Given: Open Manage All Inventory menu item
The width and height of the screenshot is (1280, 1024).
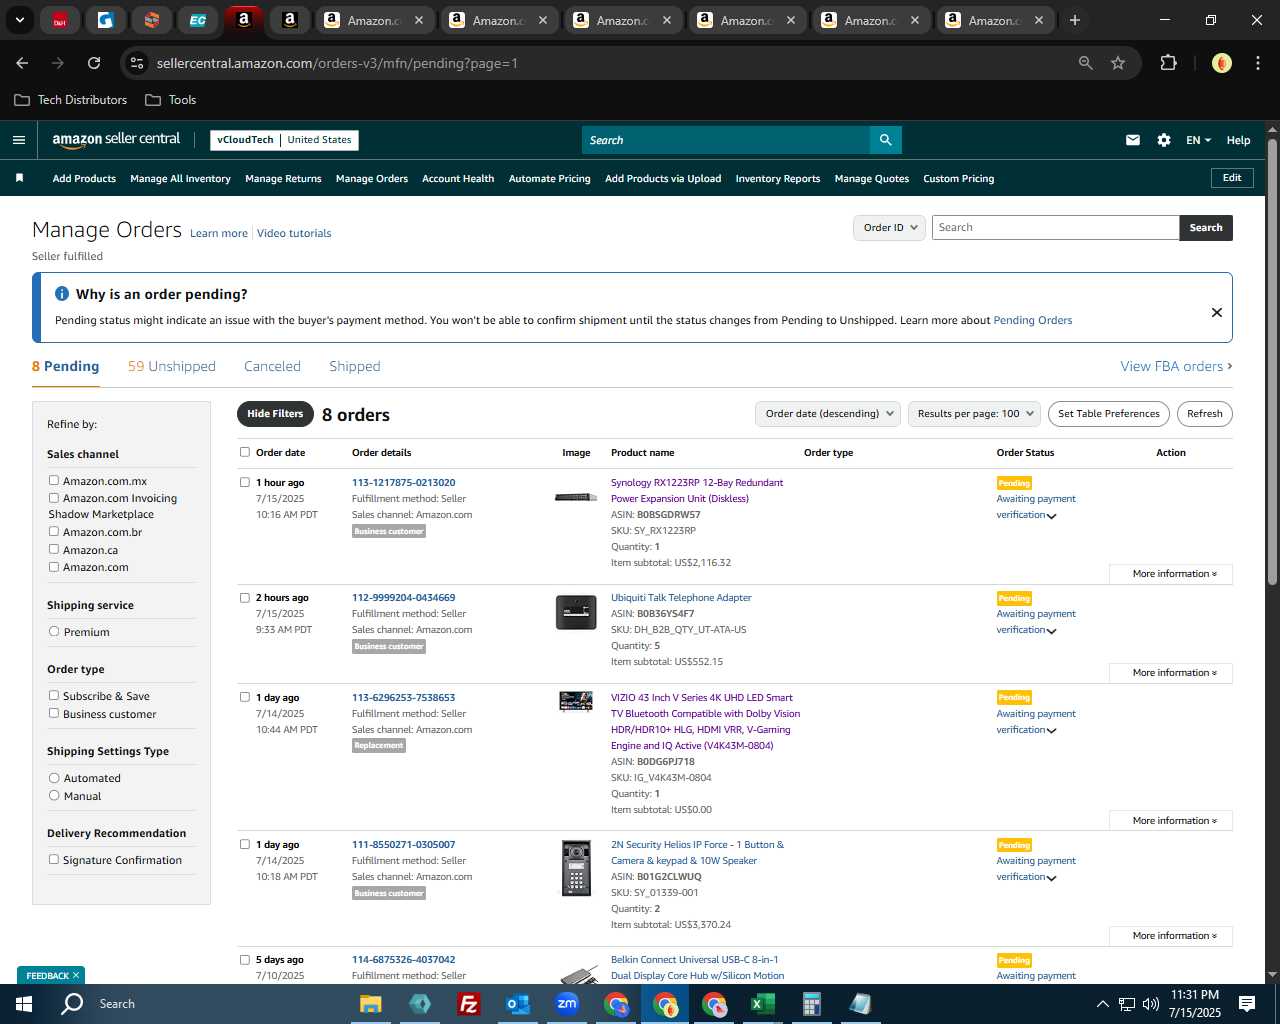Looking at the screenshot, I should [180, 179].
